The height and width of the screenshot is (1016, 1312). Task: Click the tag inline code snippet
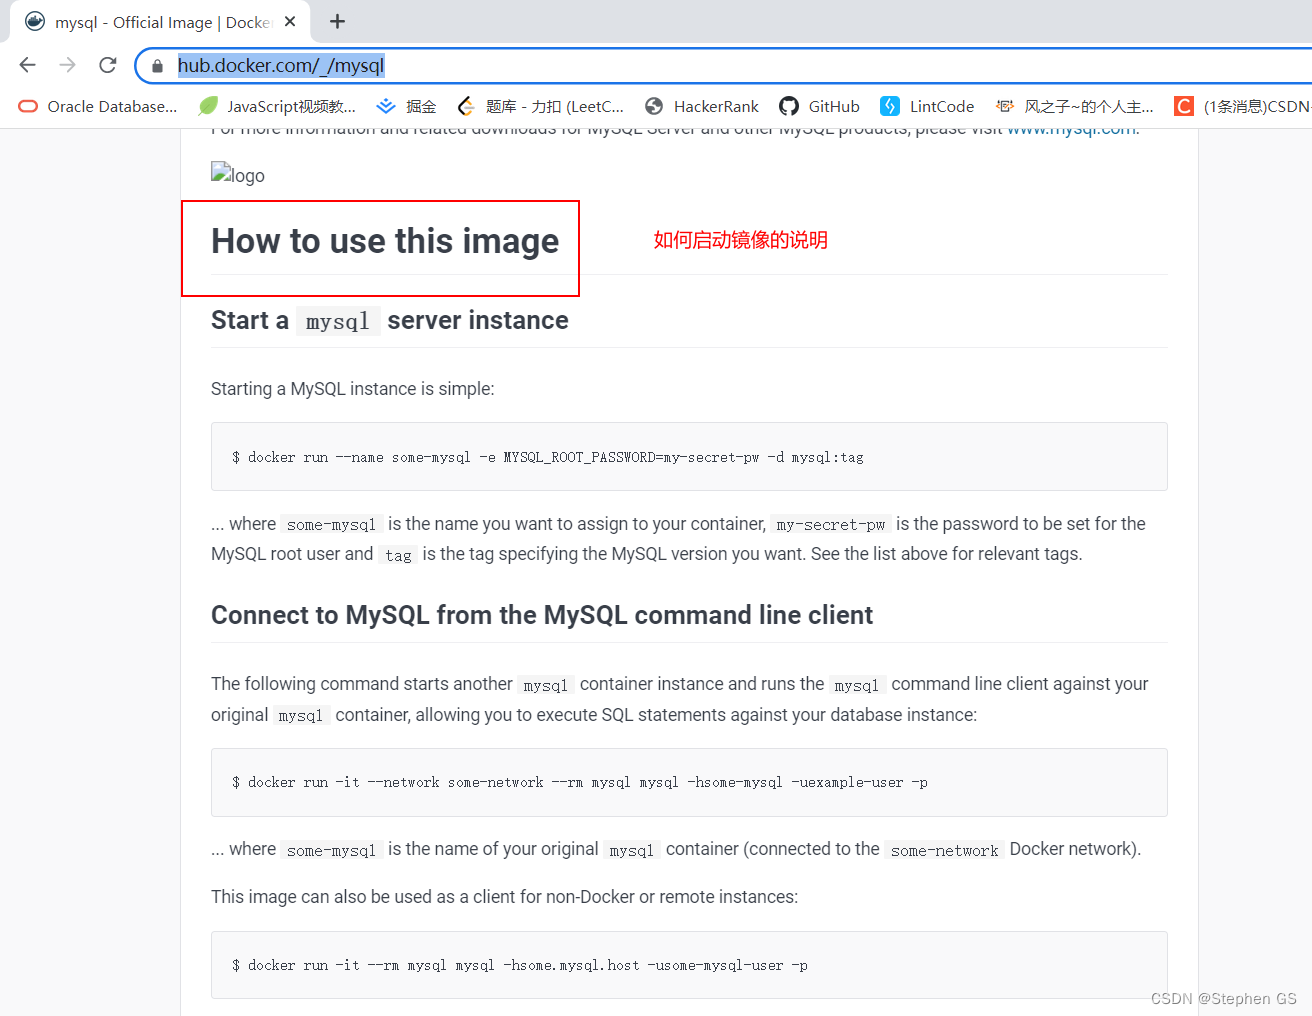(398, 555)
